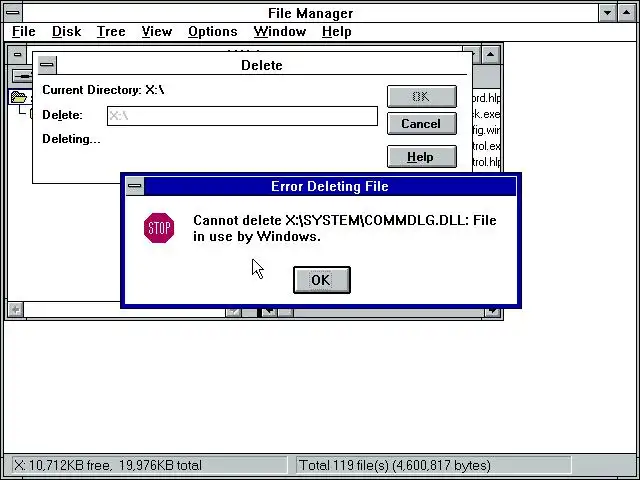
Task: Open the Help menu in menu bar
Action: point(336,31)
